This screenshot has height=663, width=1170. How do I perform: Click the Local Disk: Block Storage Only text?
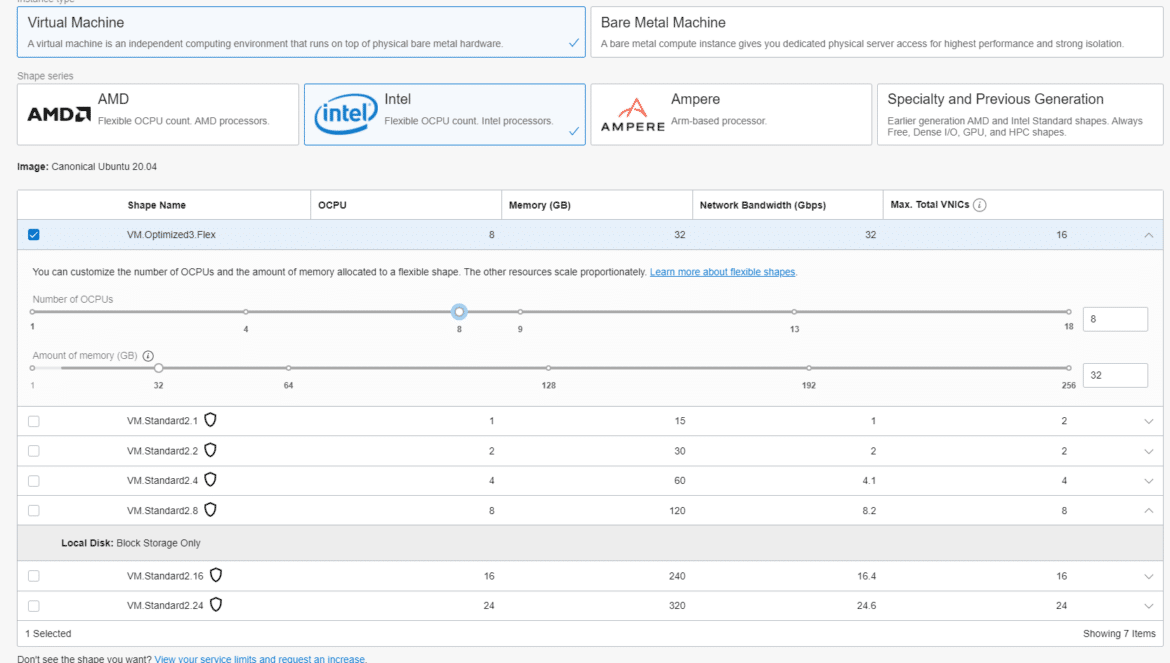coord(131,543)
